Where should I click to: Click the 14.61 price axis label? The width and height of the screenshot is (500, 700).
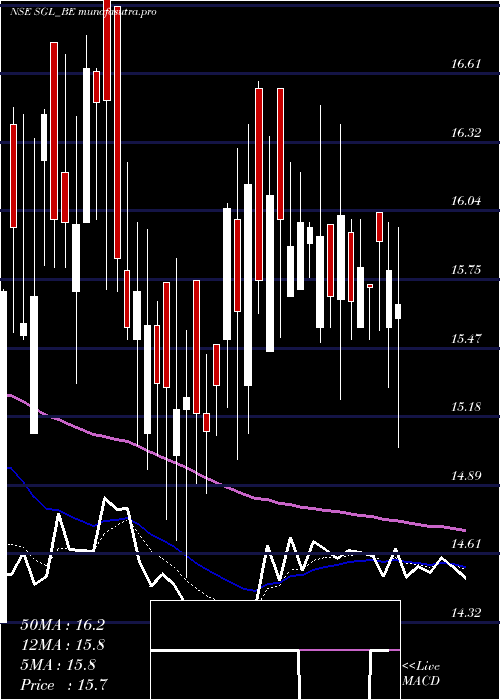466,544
